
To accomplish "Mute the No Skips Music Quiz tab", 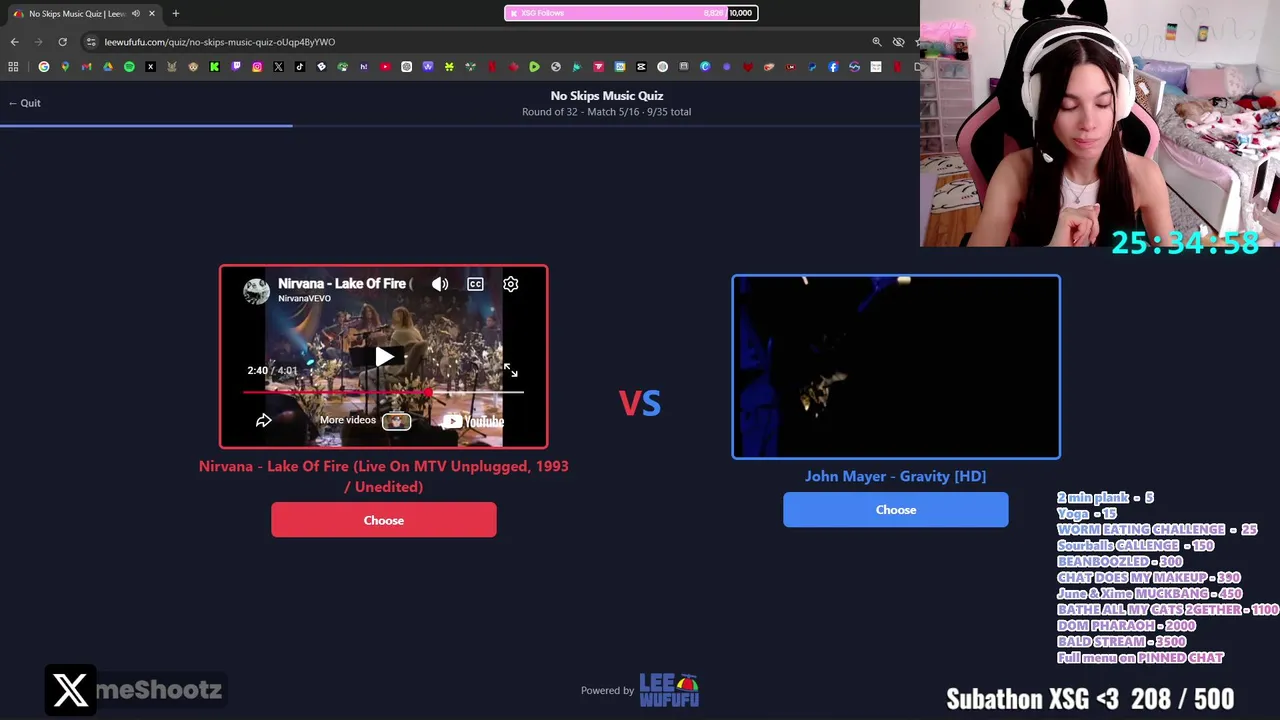I will (136, 13).
